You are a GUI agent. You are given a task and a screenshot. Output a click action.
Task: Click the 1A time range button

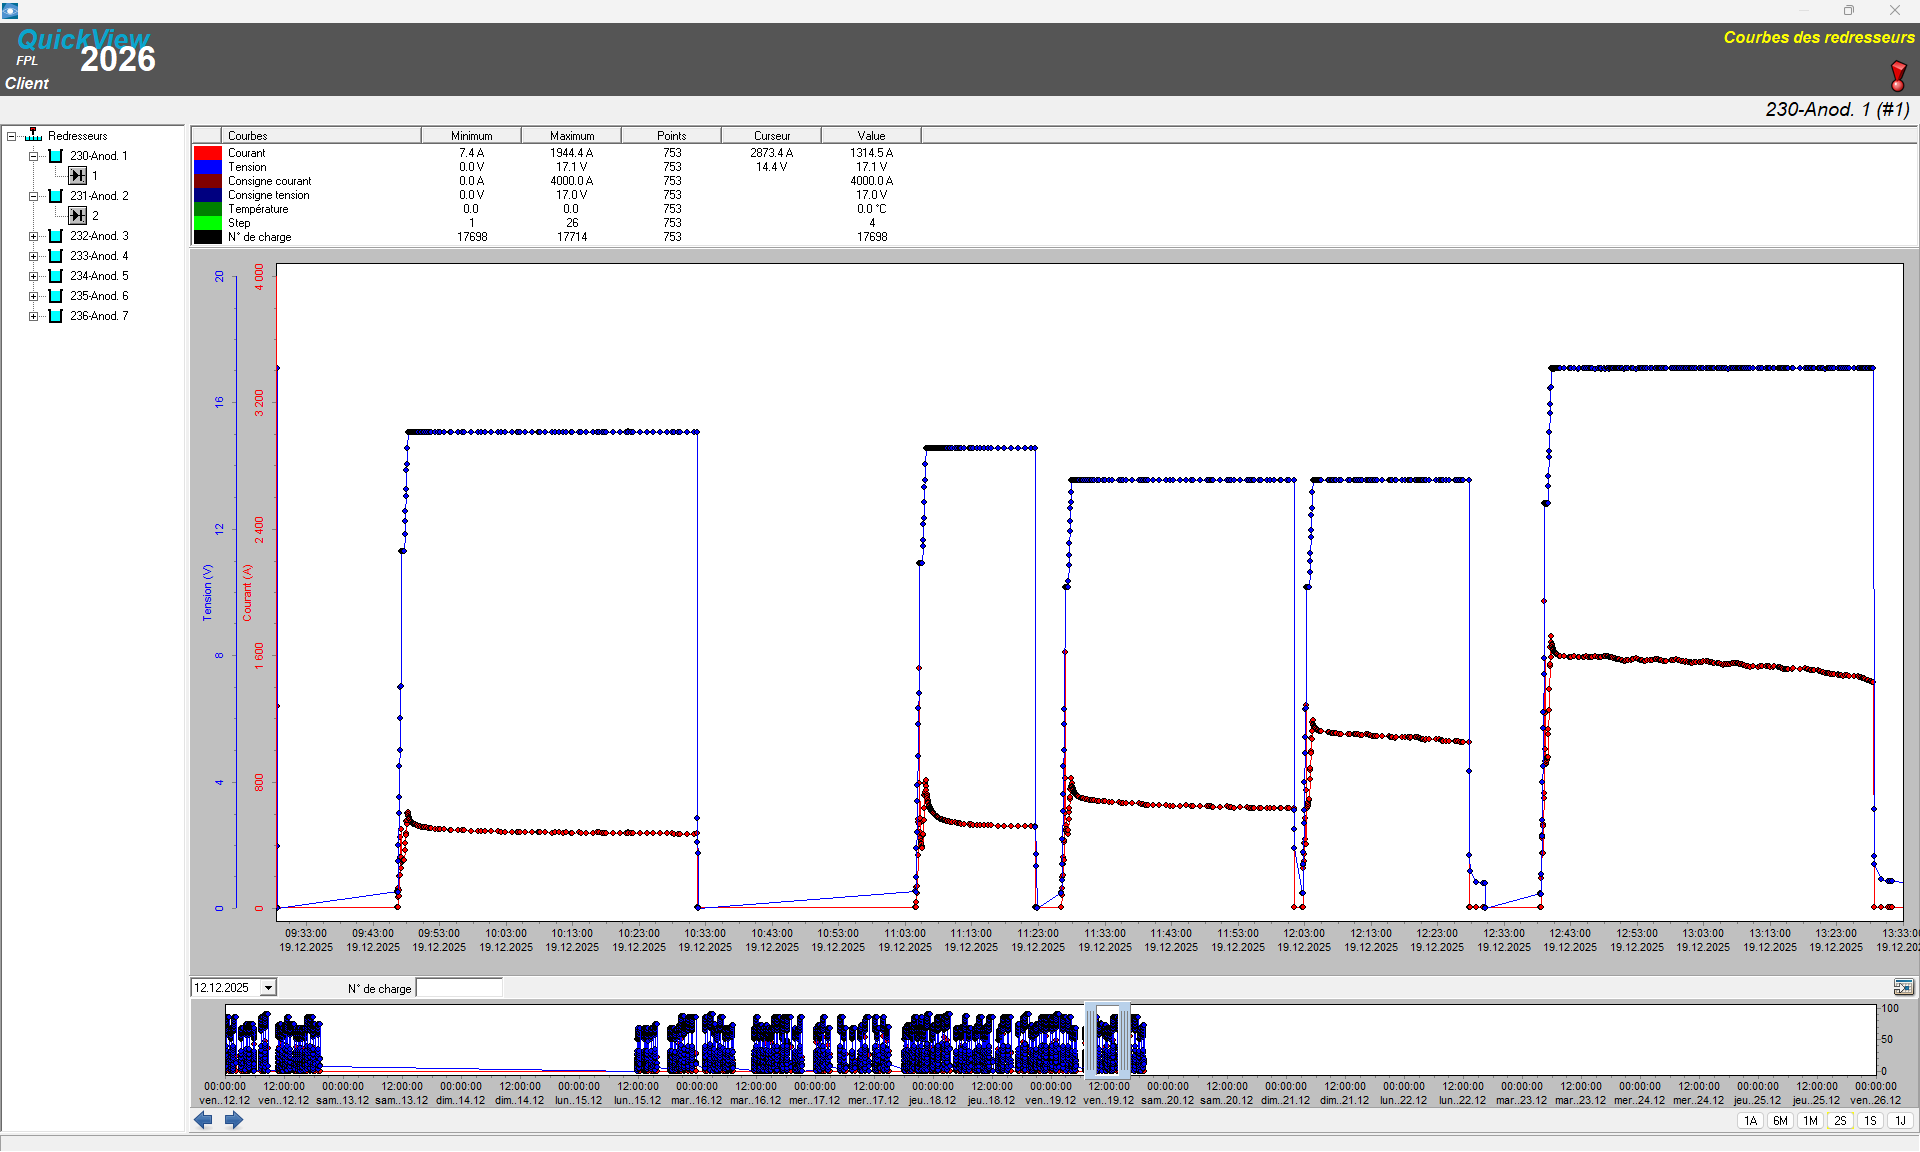point(1750,1121)
